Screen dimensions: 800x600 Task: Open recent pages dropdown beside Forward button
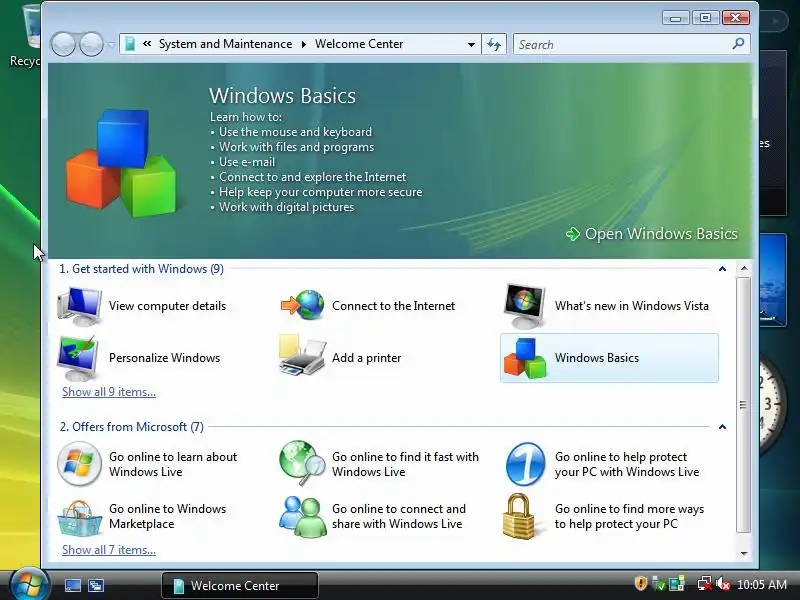coord(111,45)
